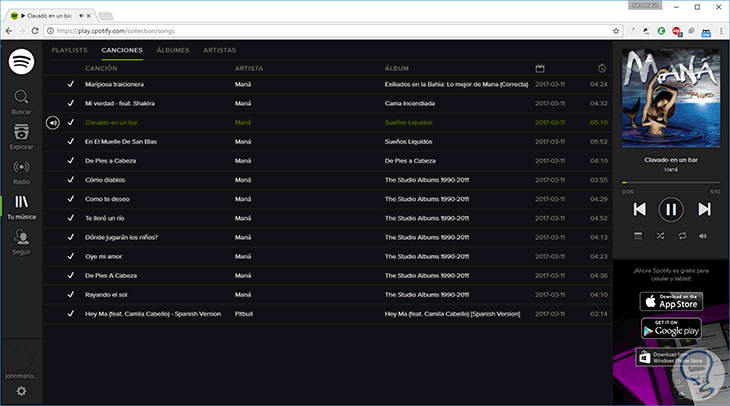Click the song progress bar

[671, 183]
